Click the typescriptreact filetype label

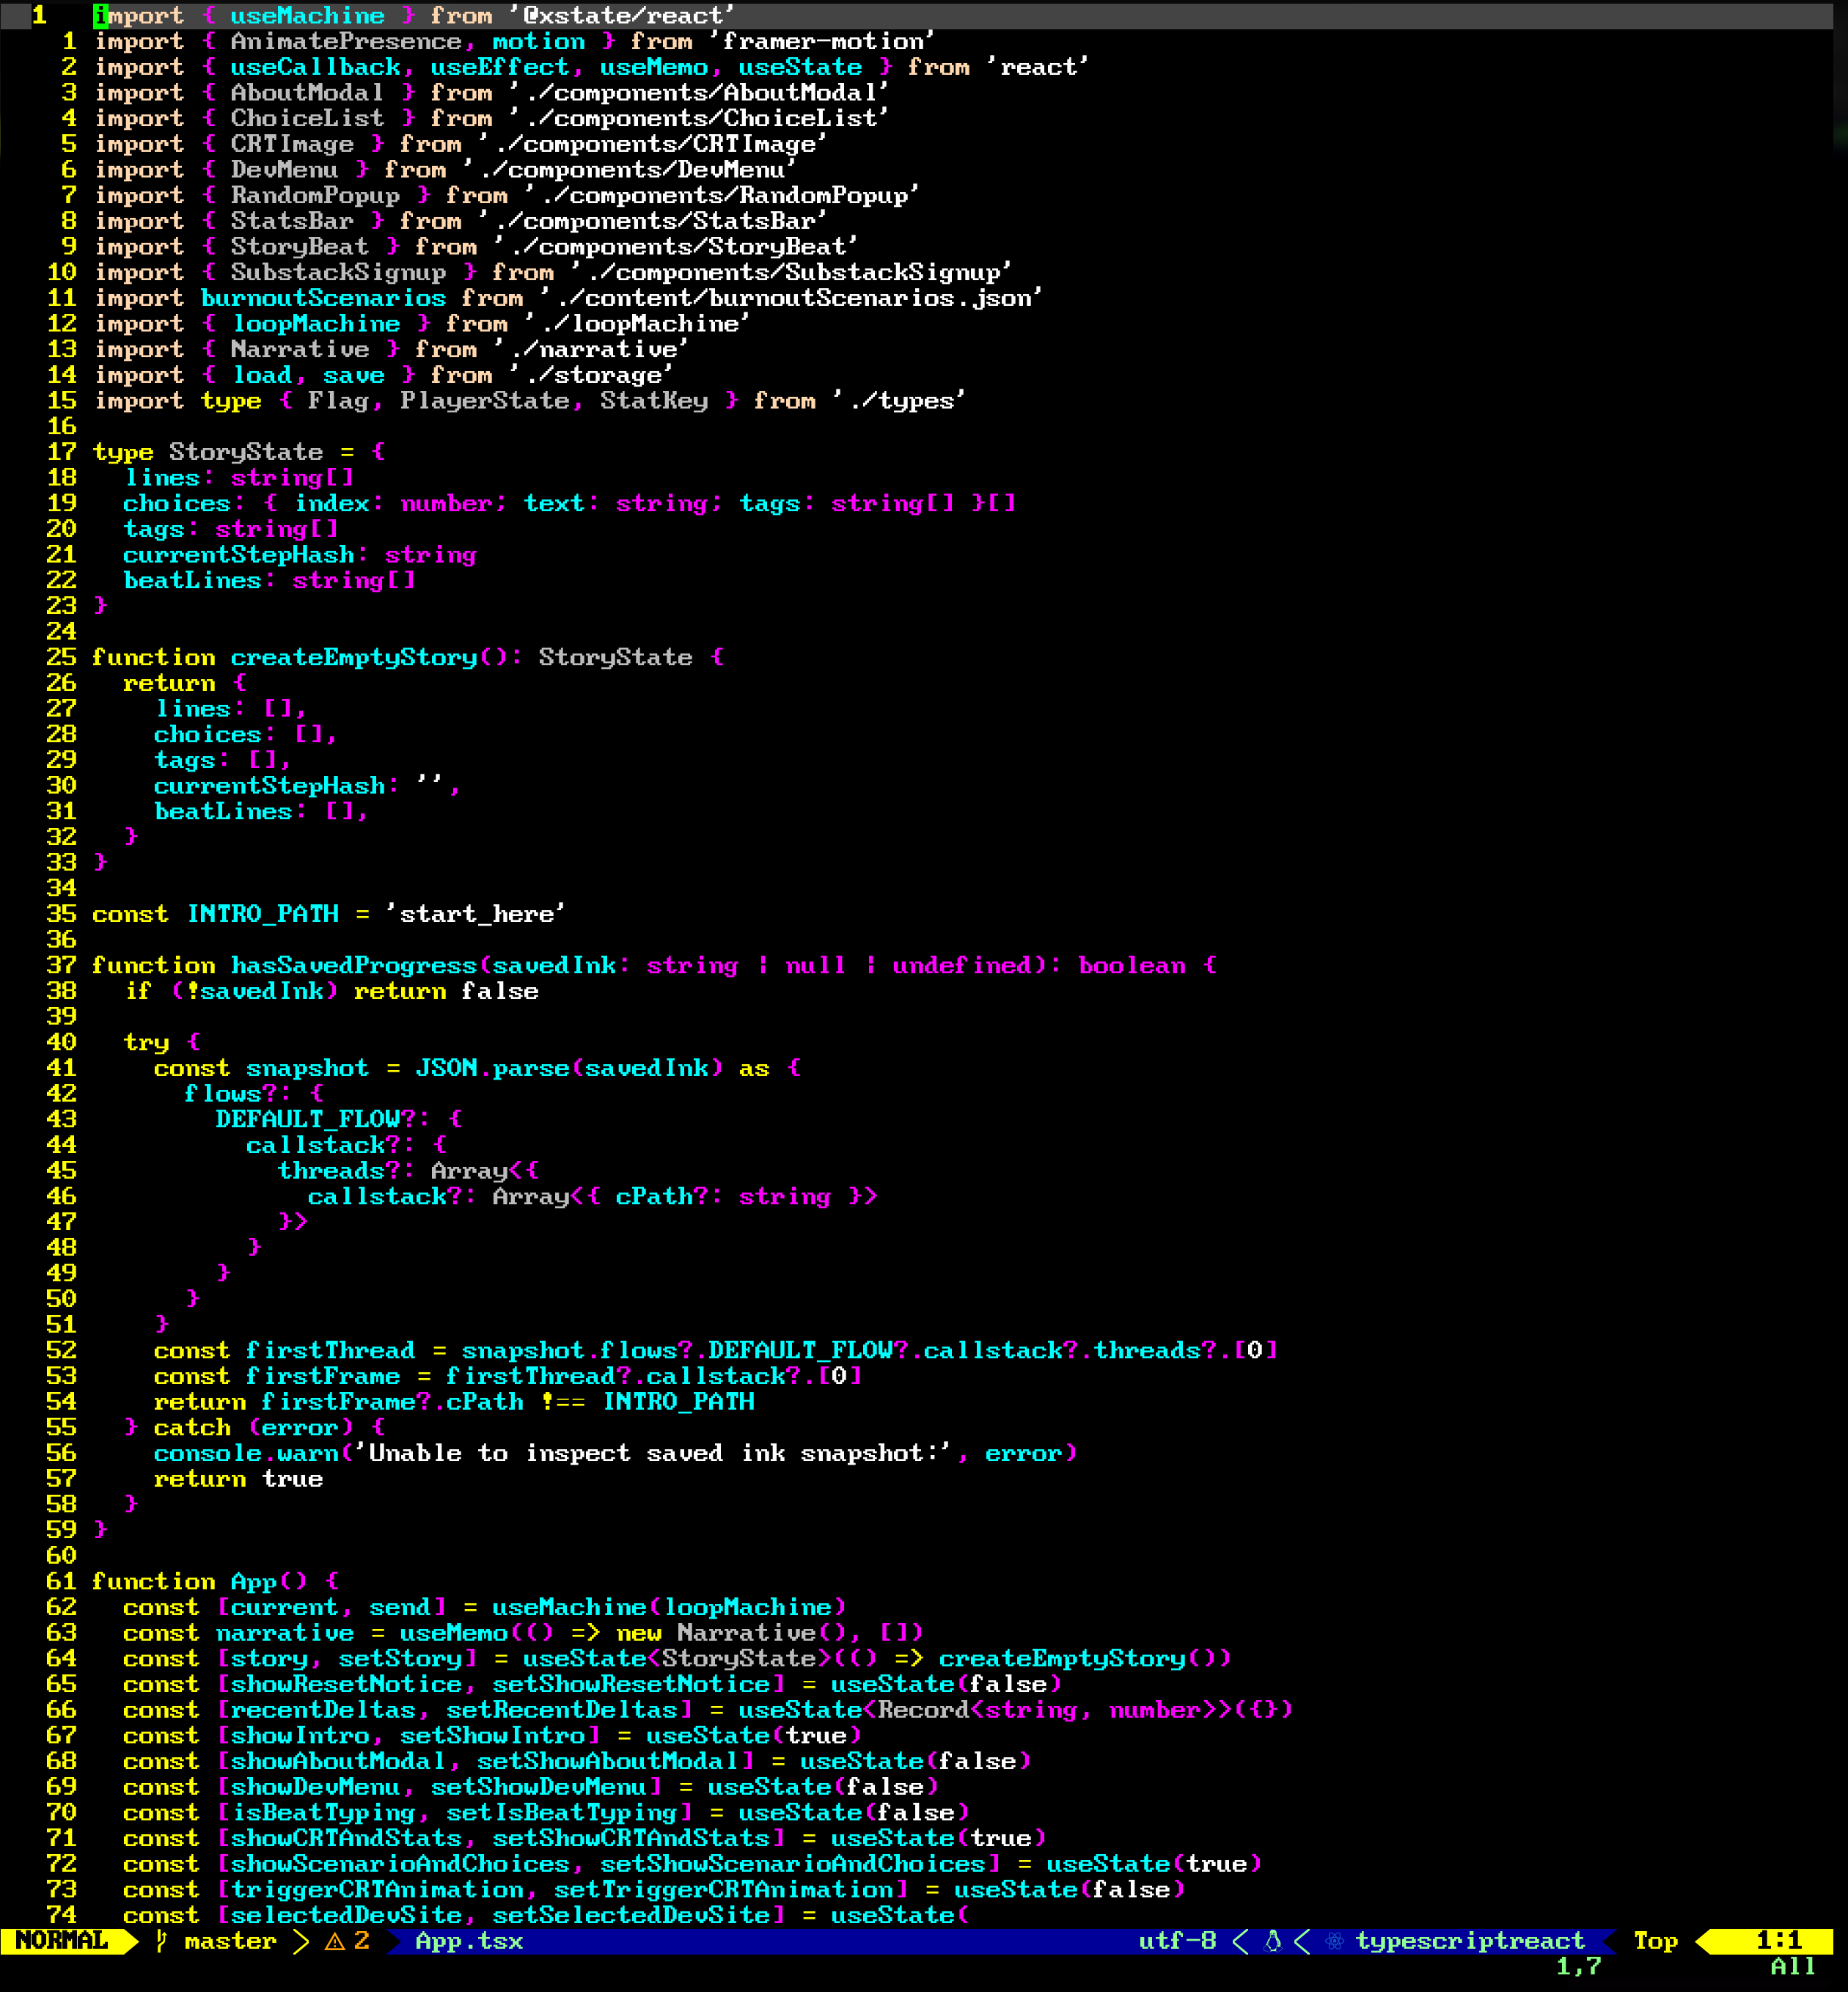click(1469, 1941)
